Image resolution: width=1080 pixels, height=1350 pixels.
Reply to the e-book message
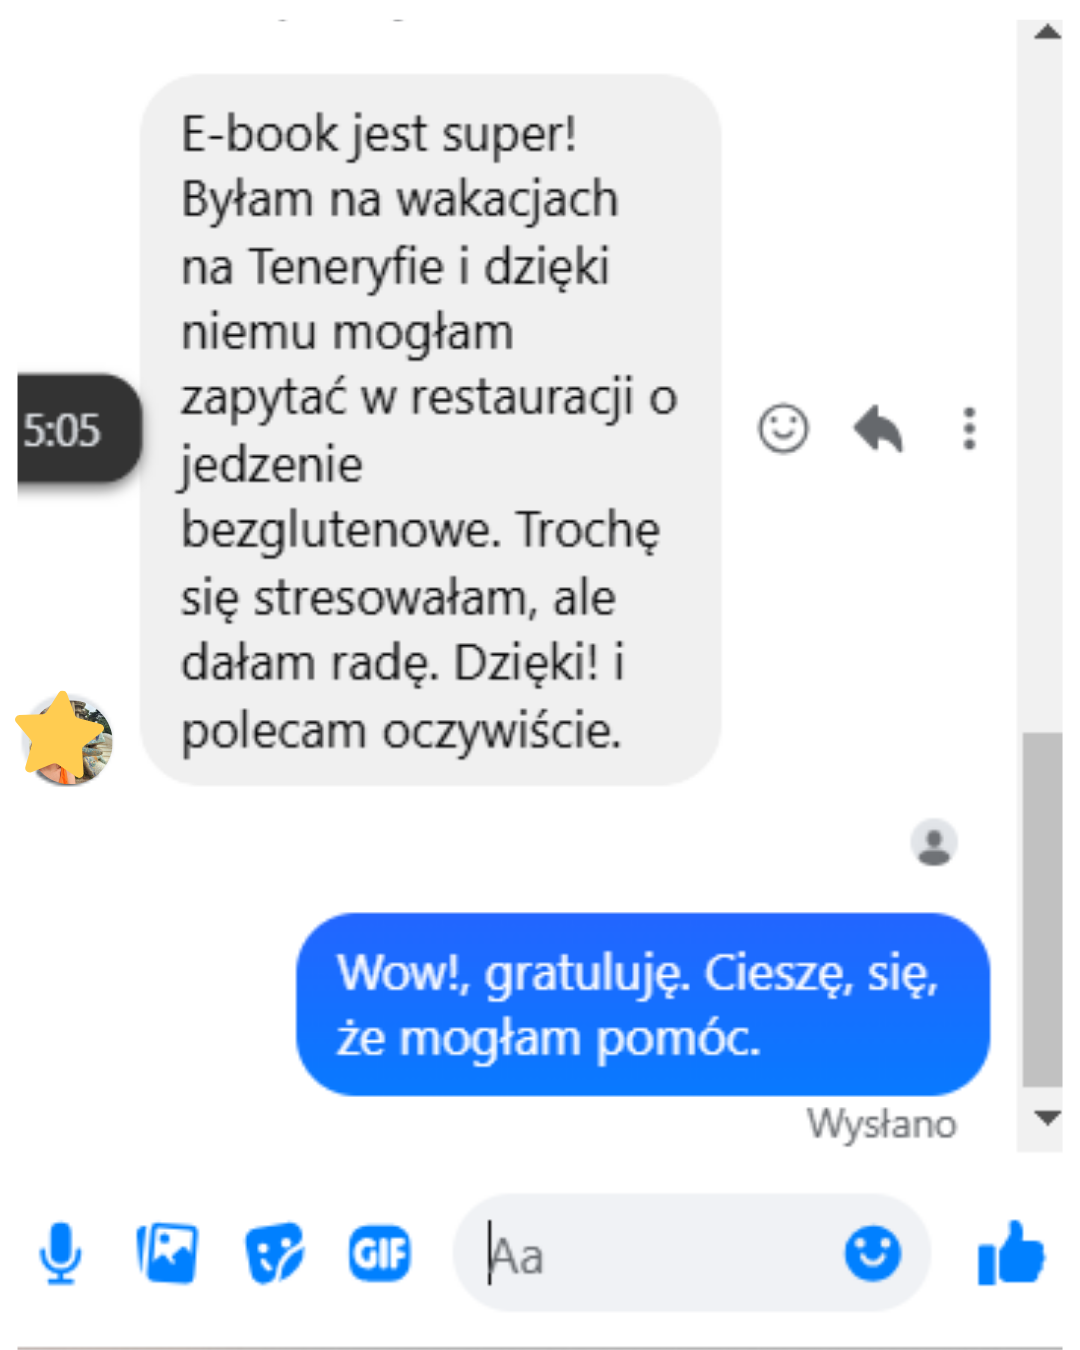[878, 429]
